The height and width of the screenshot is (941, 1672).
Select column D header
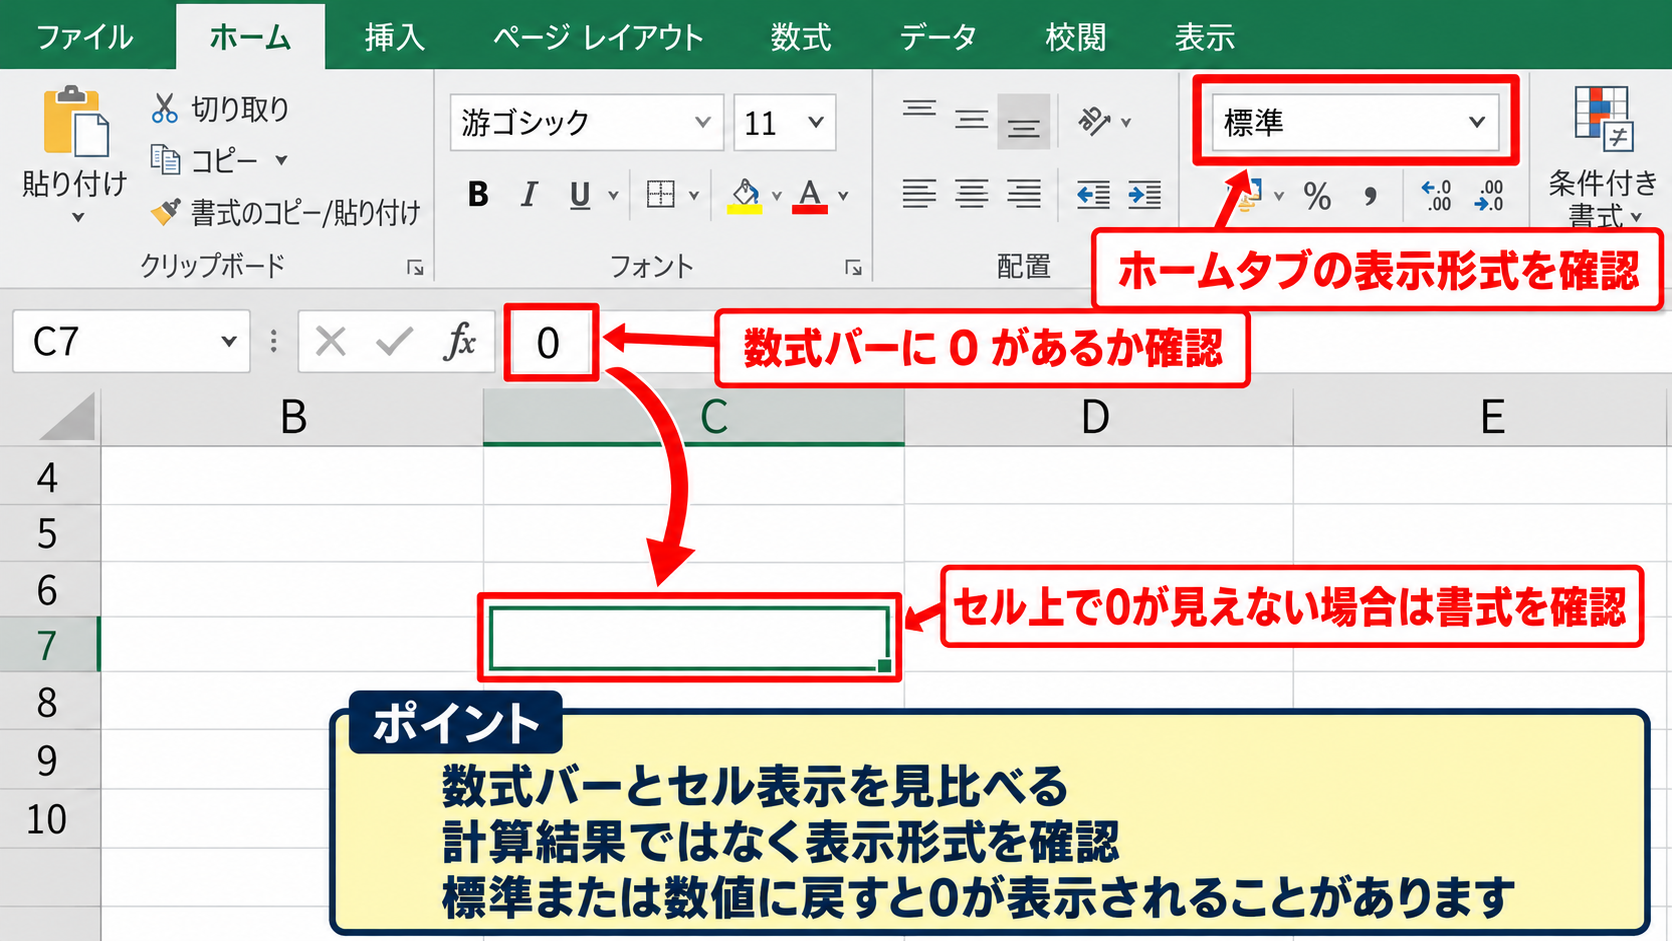[1097, 416]
